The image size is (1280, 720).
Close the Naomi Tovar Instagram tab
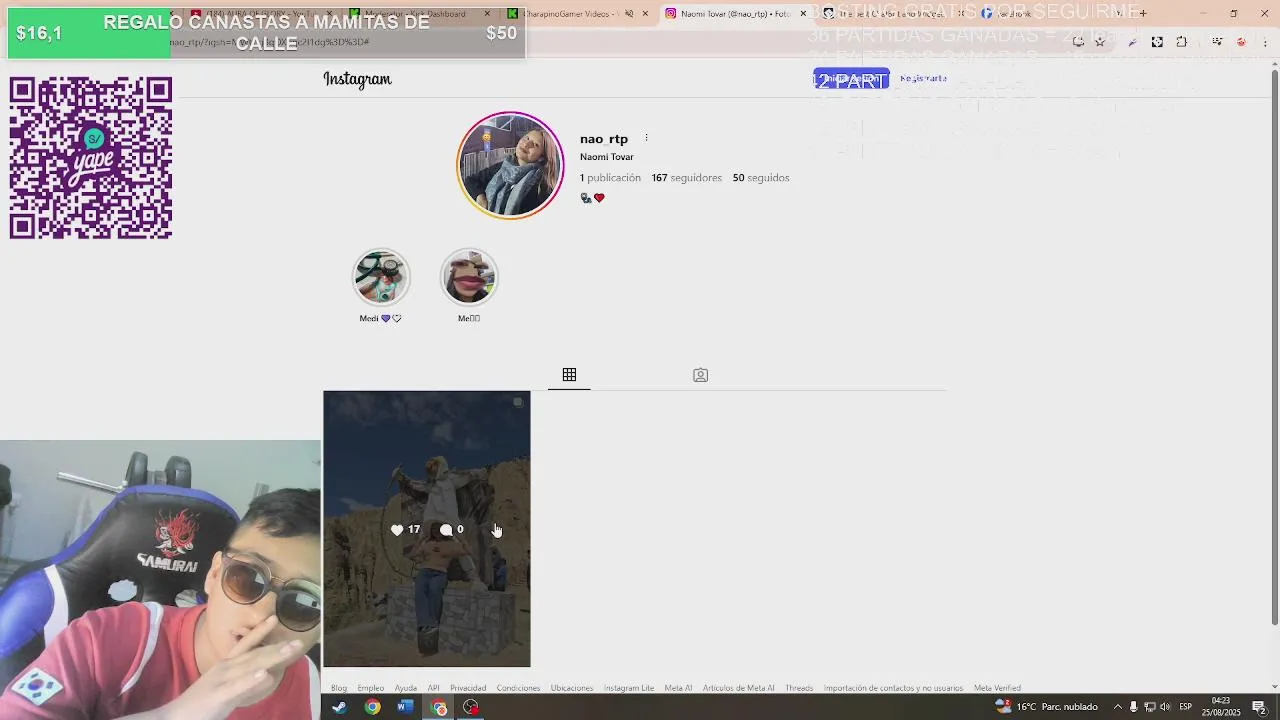803,14
